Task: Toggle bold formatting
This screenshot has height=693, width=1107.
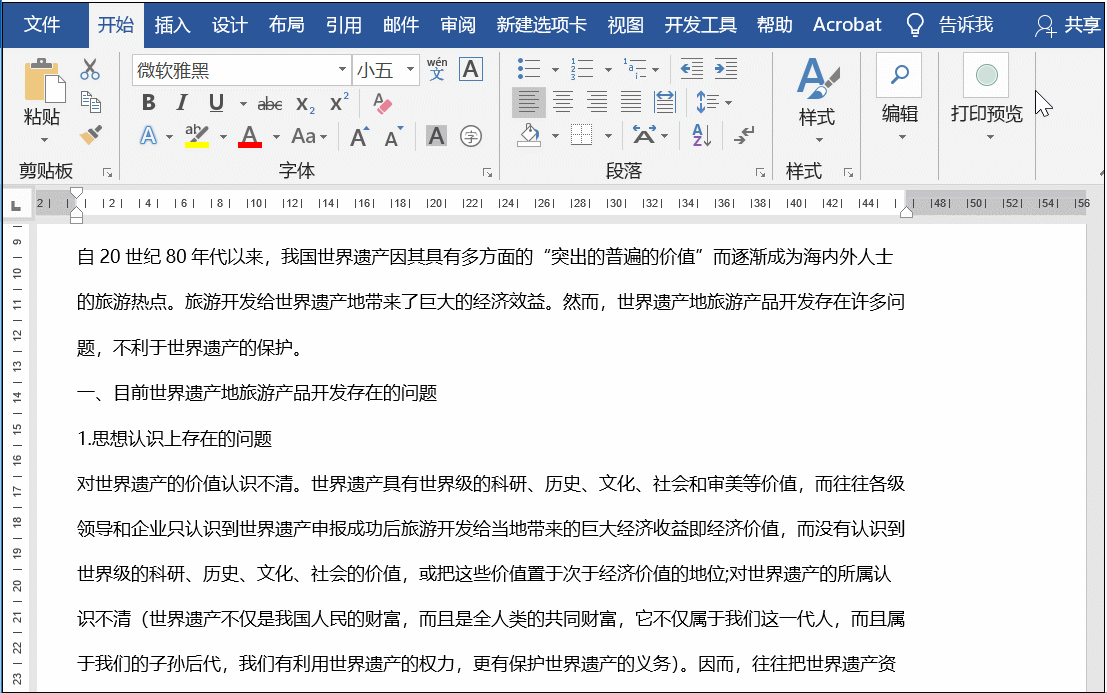Action: [x=149, y=102]
